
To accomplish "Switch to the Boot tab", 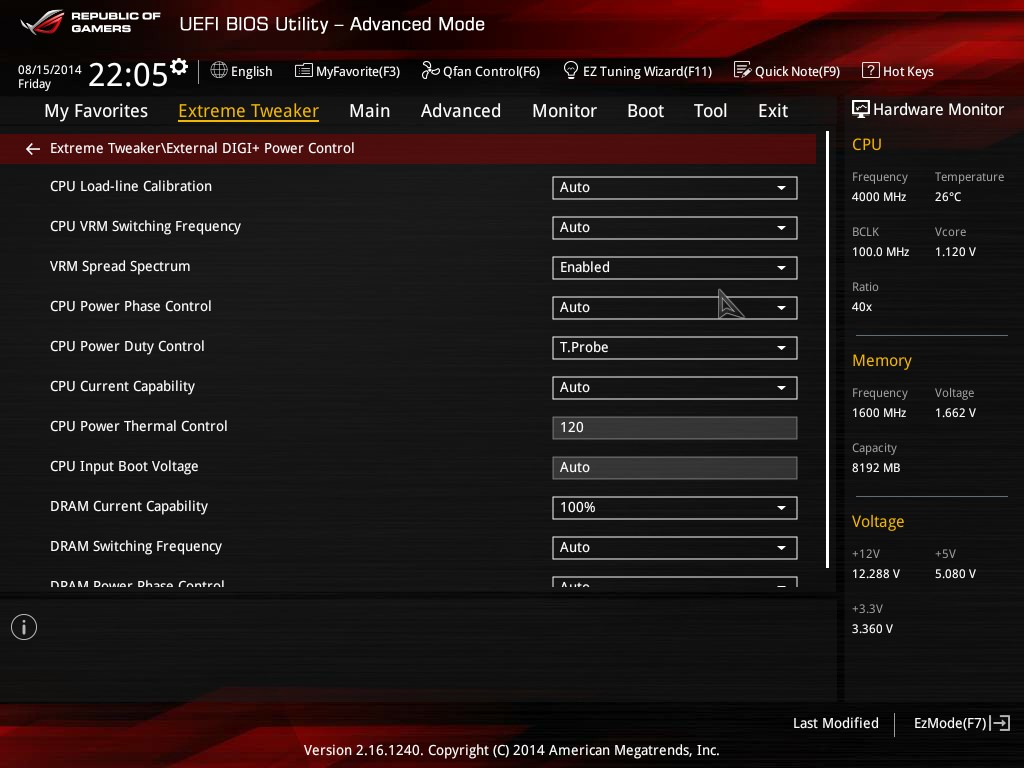I will (645, 111).
